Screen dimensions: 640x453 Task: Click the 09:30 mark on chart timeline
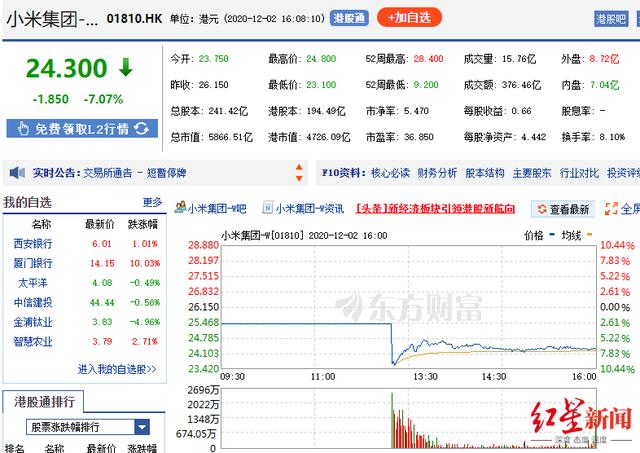[x=232, y=376]
